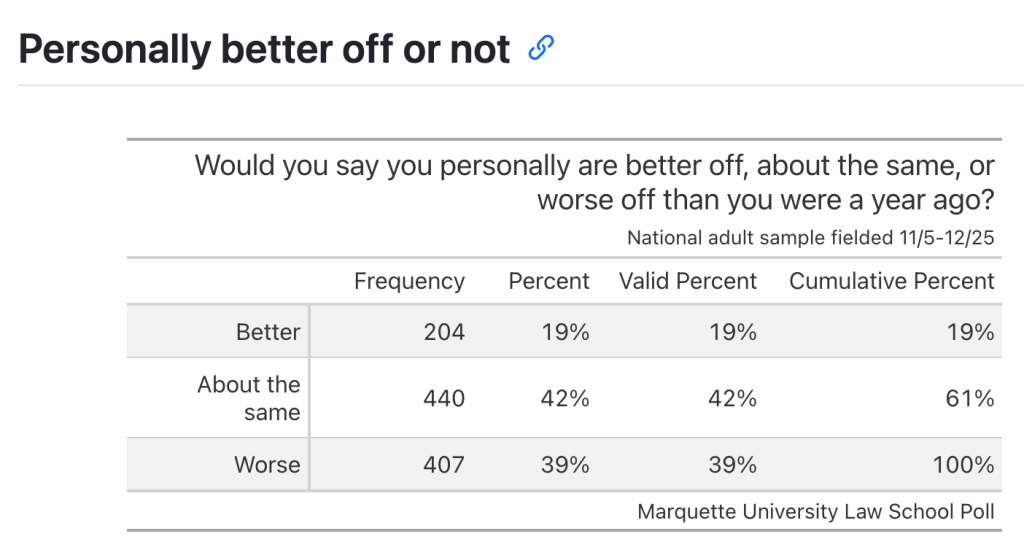Click the 39% Percent cell for Worse
This screenshot has height=550, width=1024.
coord(566,464)
